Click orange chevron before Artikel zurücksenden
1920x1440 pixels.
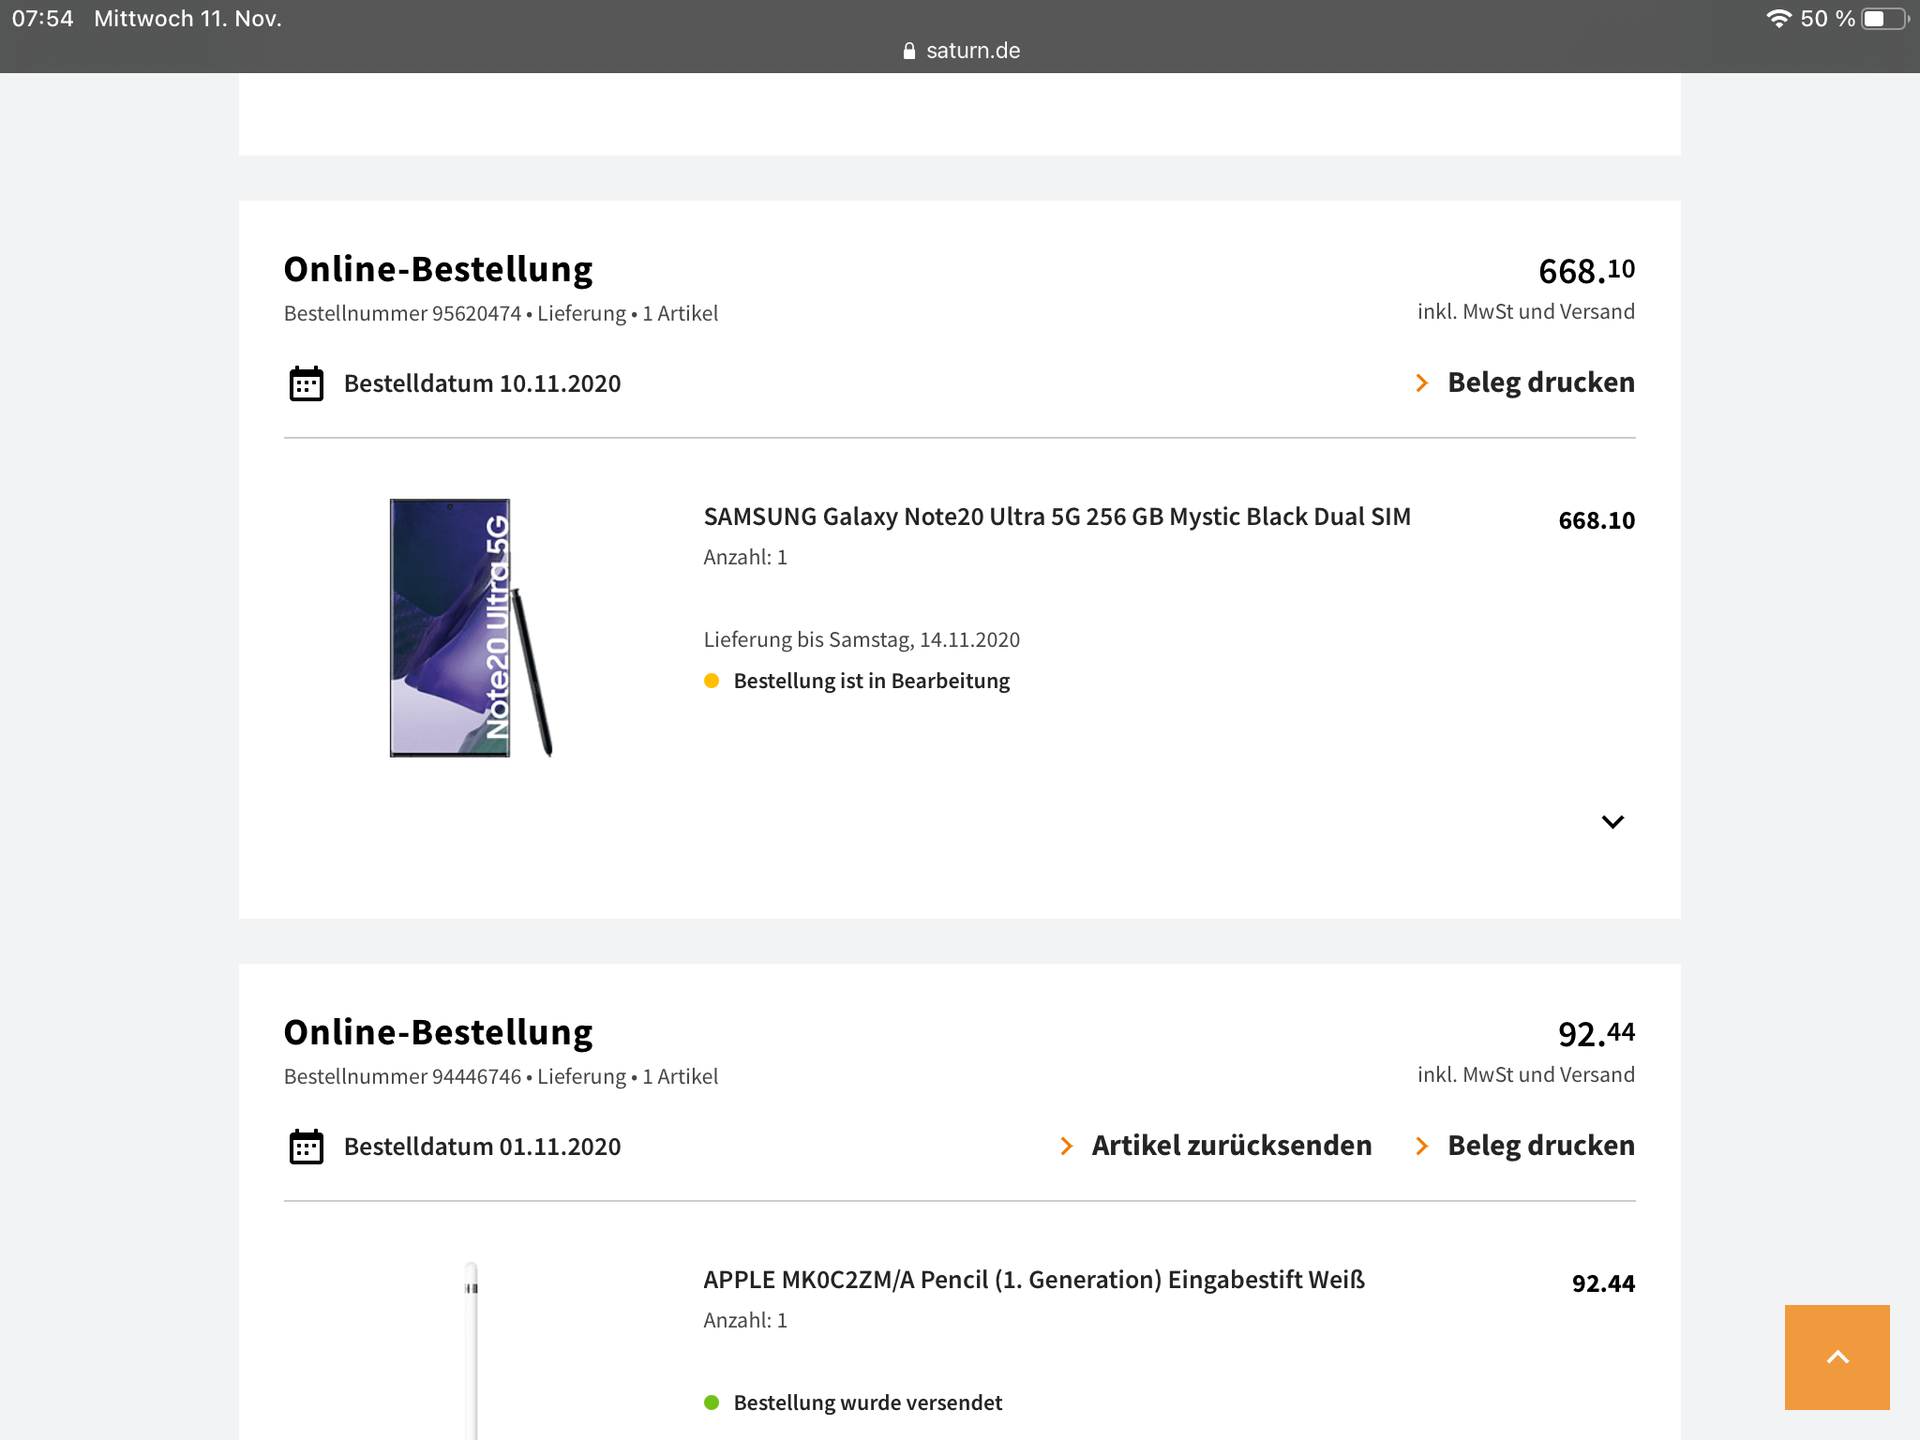pos(1066,1146)
